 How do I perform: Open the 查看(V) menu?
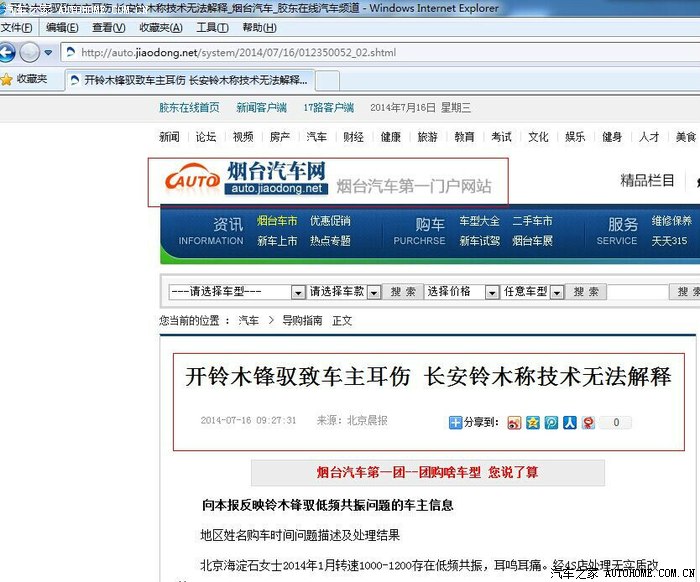108,28
